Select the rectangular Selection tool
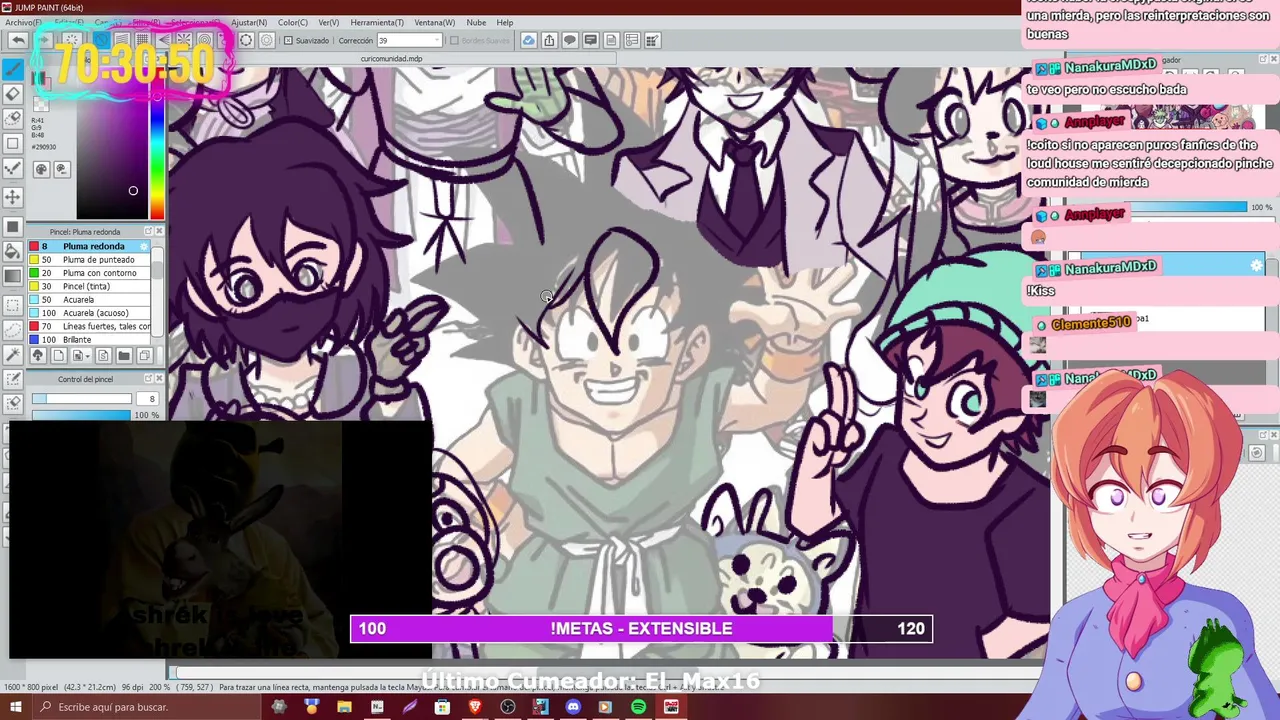The image size is (1280, 720). [x=13, y=304]
